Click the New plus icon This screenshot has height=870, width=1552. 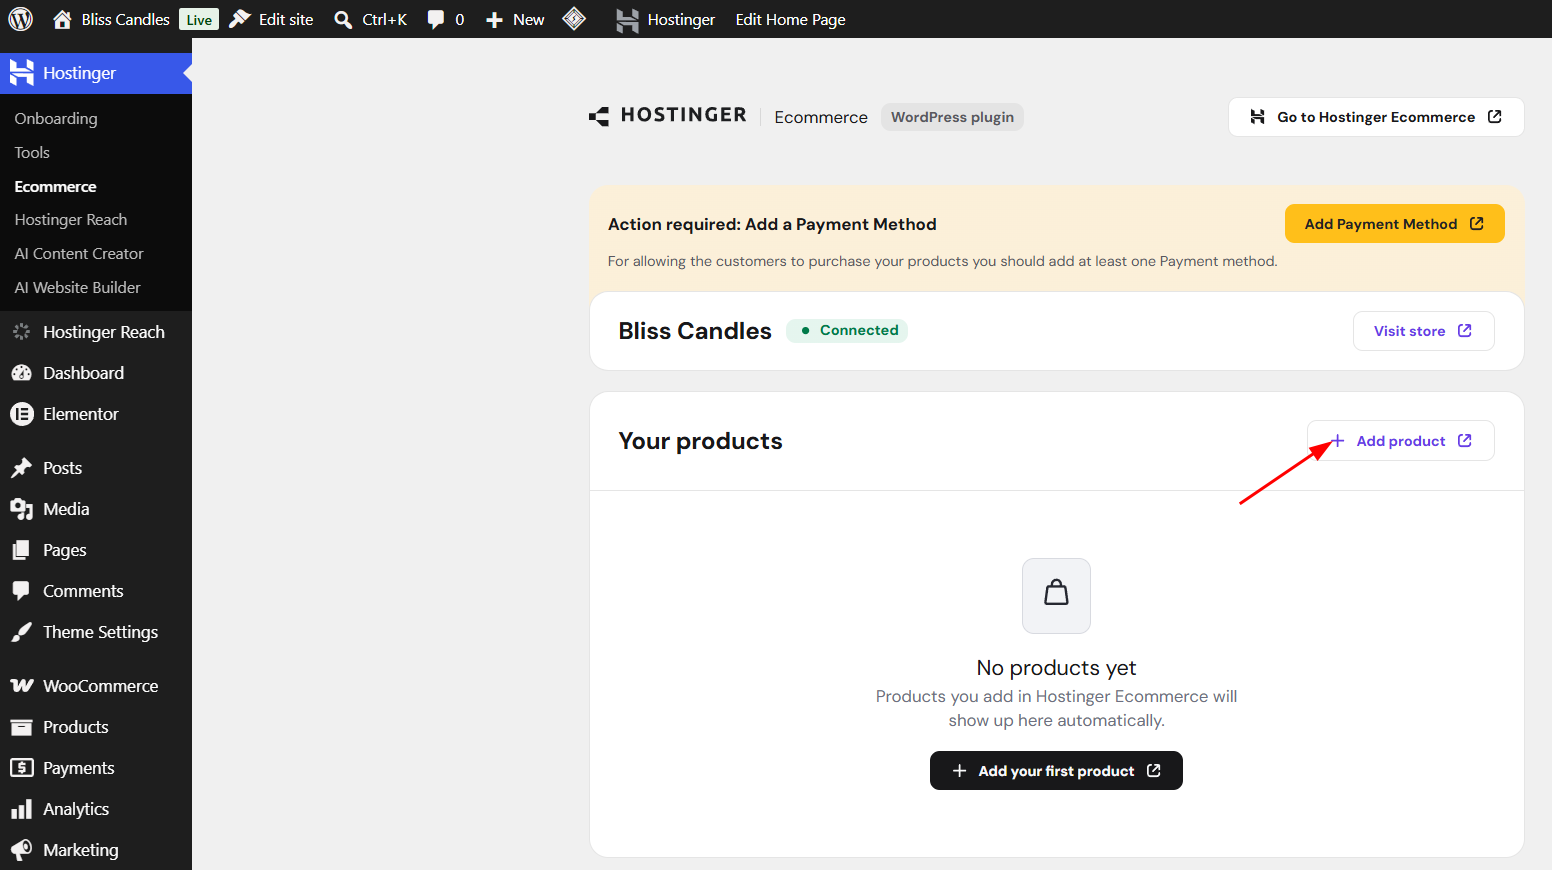(x=494, y=20)
